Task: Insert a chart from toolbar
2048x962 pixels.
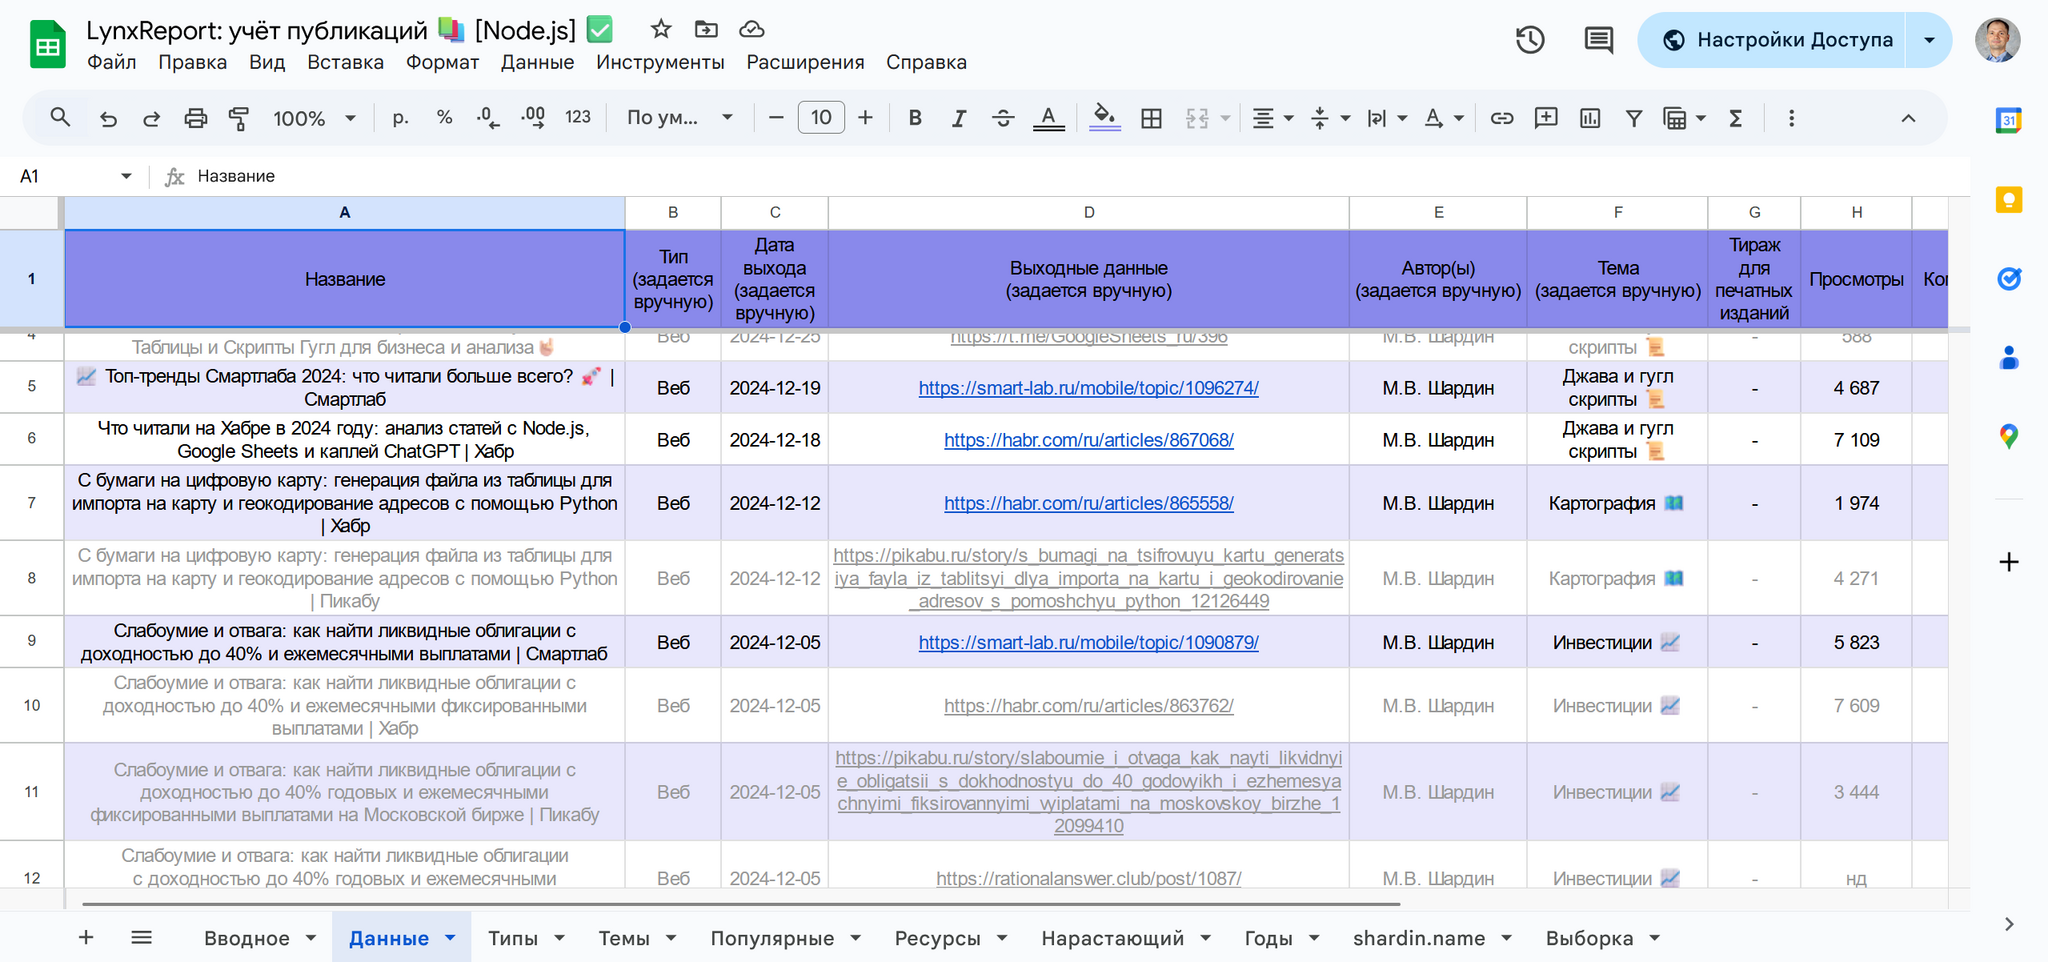Action: [x=1590, y=118]
